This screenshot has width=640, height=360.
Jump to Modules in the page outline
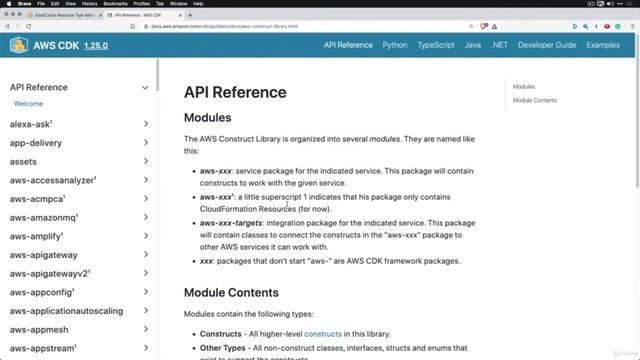click(524, 87)
